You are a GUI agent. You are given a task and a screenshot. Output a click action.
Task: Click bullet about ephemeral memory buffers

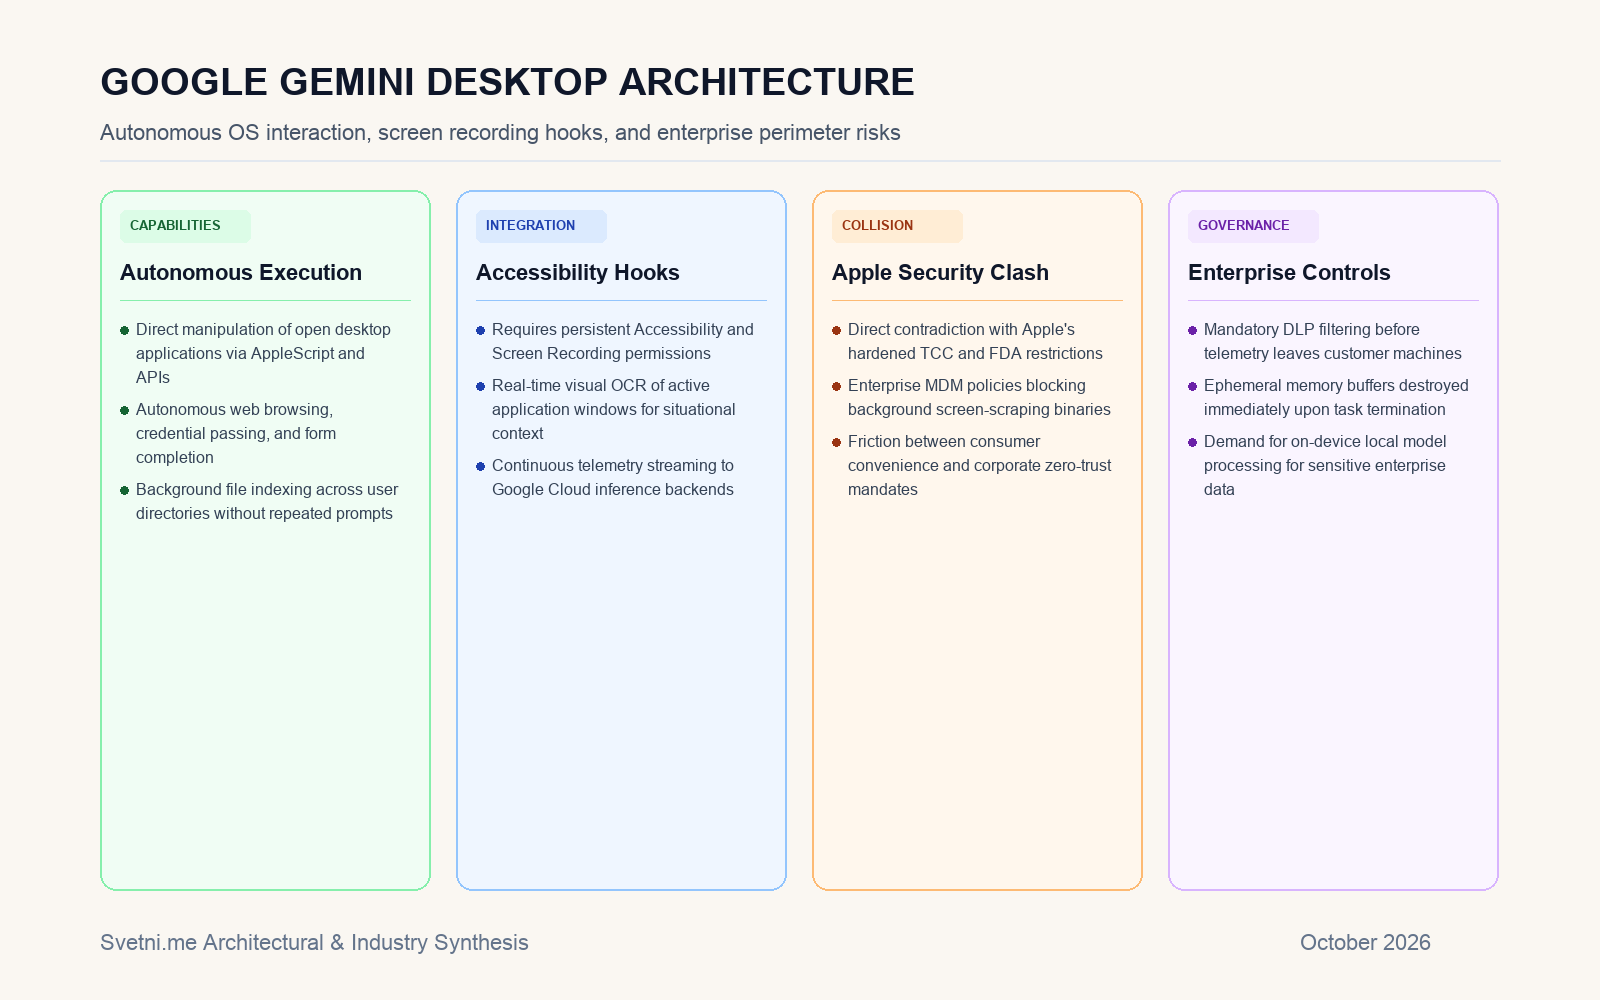[x=1331, y=397]
